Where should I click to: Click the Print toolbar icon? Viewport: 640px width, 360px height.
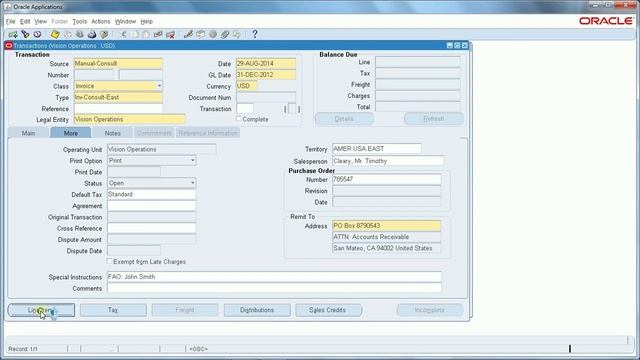(92, 35)
